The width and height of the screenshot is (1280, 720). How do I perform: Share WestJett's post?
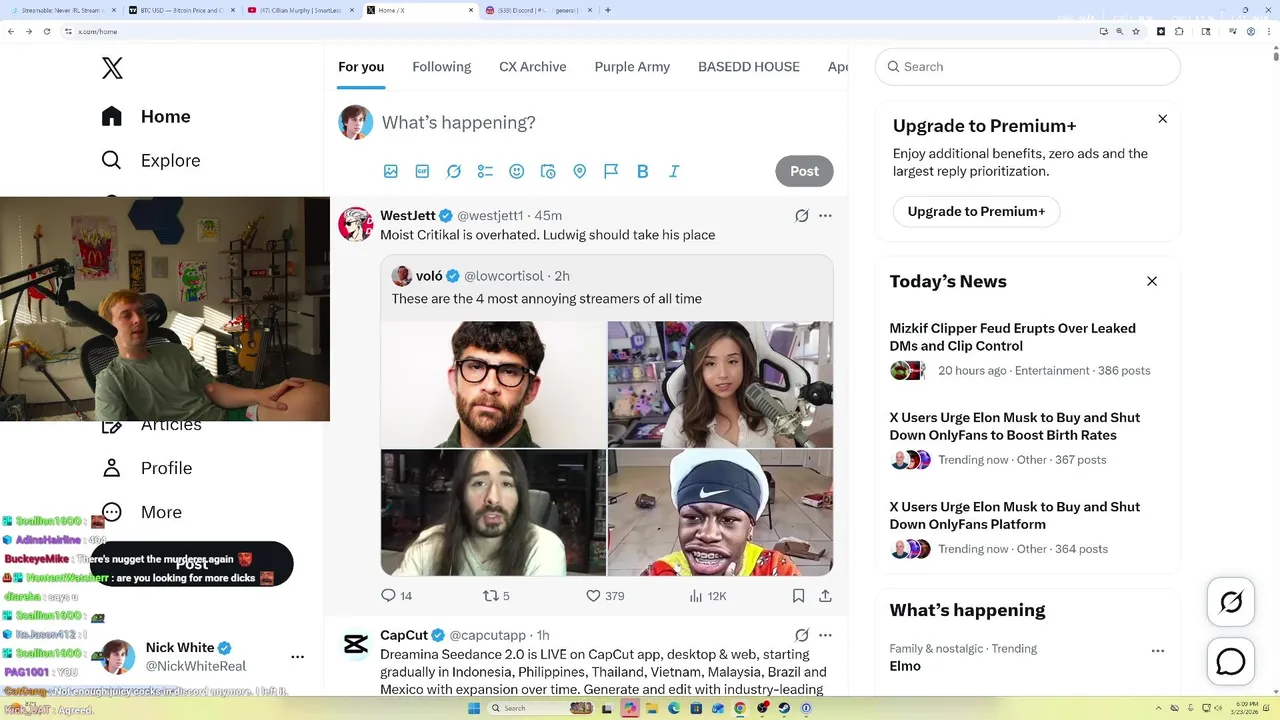(825, 596)
